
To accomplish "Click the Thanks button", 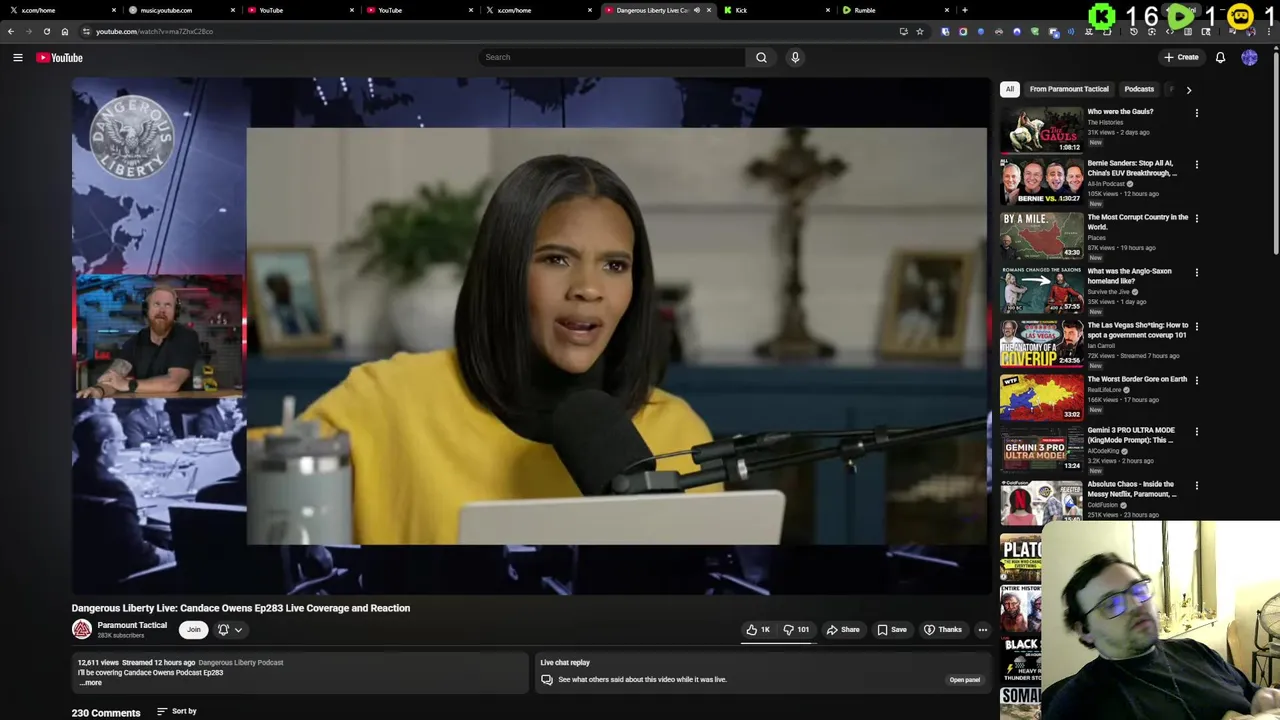I will point(942,629).
